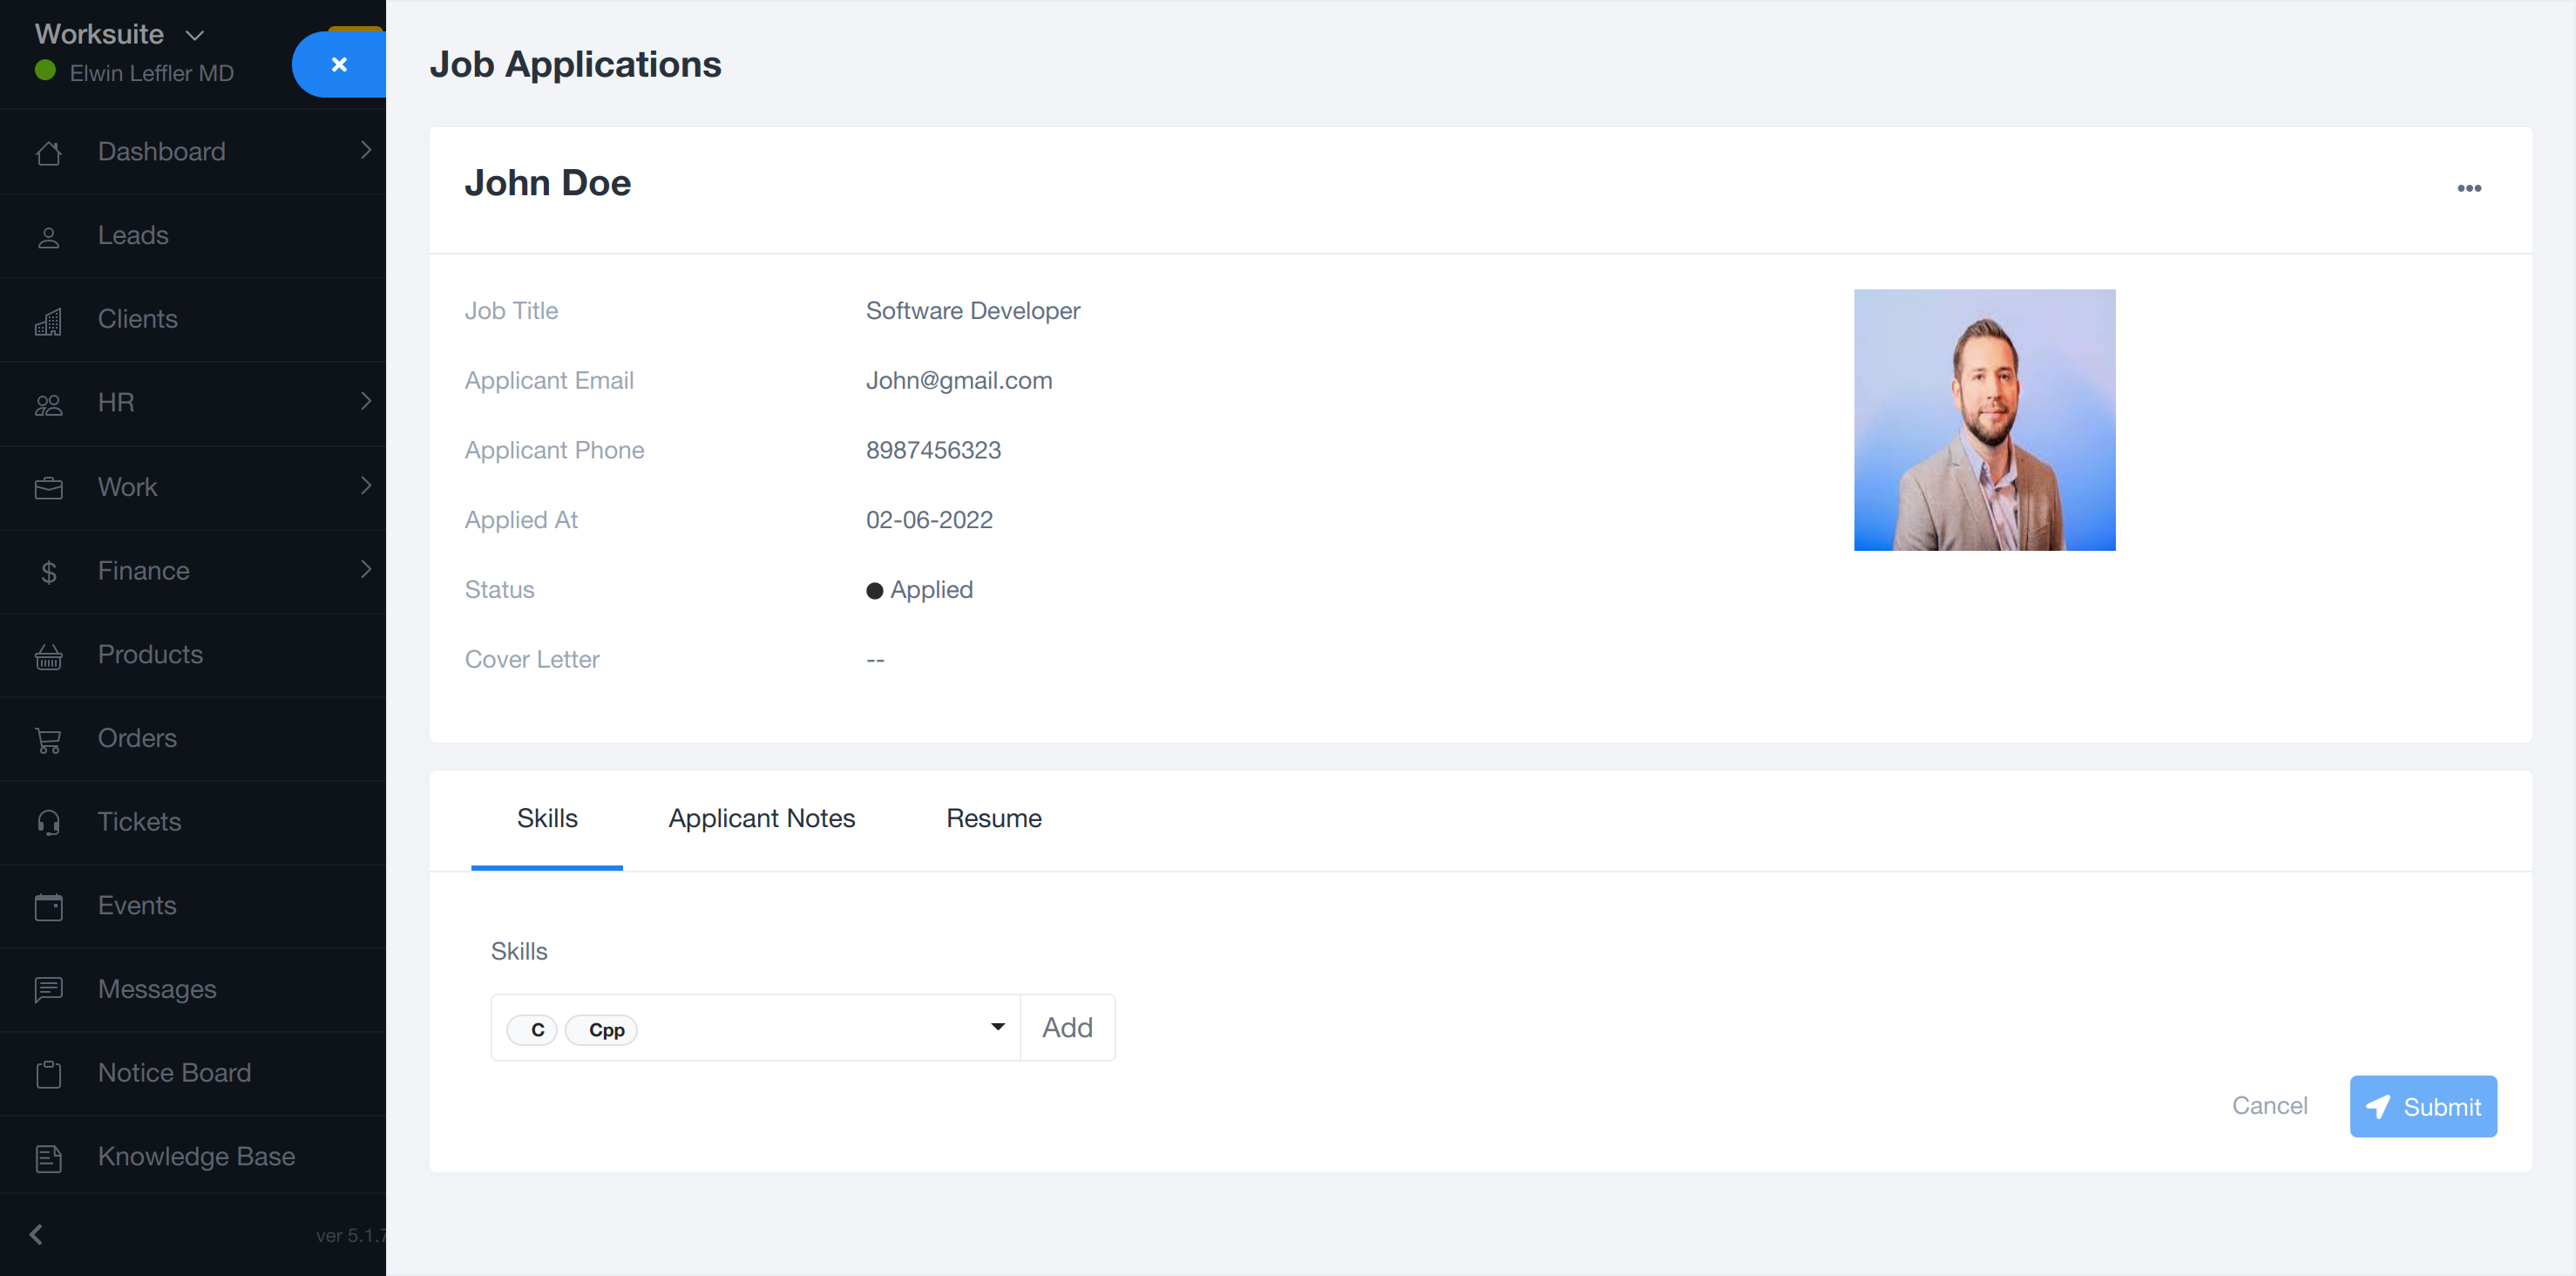The image size is (2576, 1276).
Task: Click the Notice Board clipboard icon
Action: click(48, 1074)
